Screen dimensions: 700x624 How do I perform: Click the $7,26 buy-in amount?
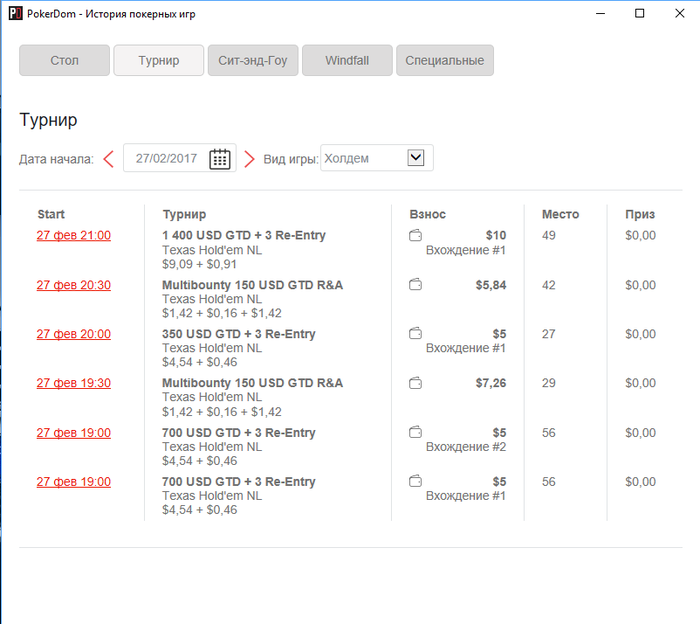[x=491, y=383]
